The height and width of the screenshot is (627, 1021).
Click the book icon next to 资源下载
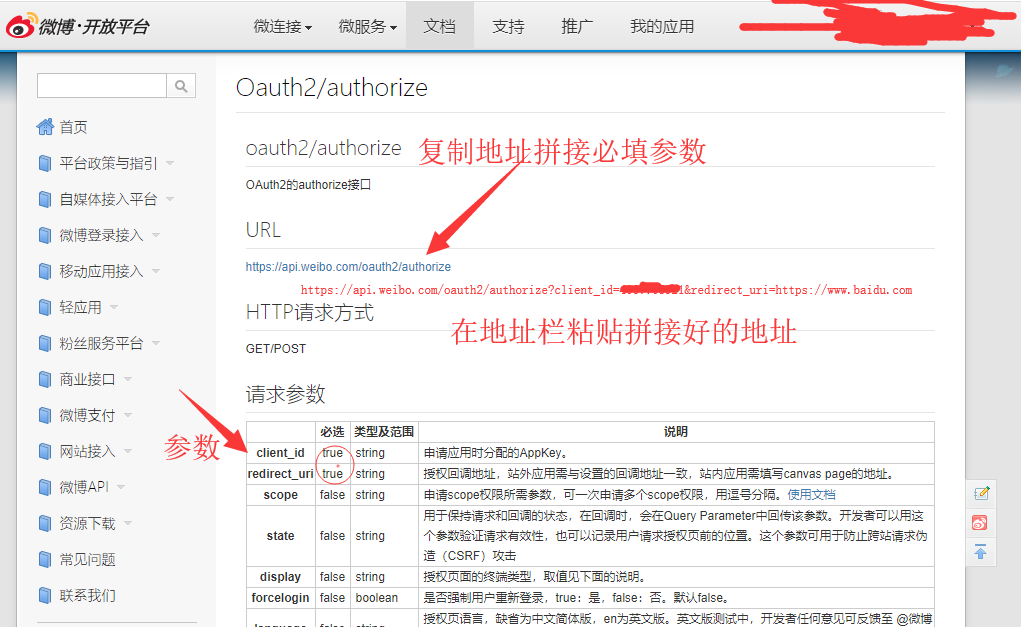tap(45, 523)
